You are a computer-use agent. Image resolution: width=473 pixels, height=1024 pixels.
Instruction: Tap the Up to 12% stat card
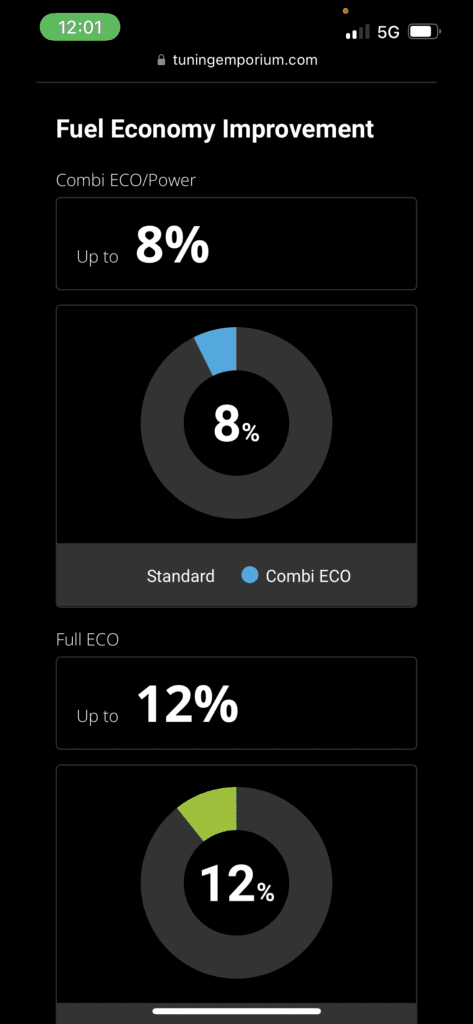click(x=236, y=703)
